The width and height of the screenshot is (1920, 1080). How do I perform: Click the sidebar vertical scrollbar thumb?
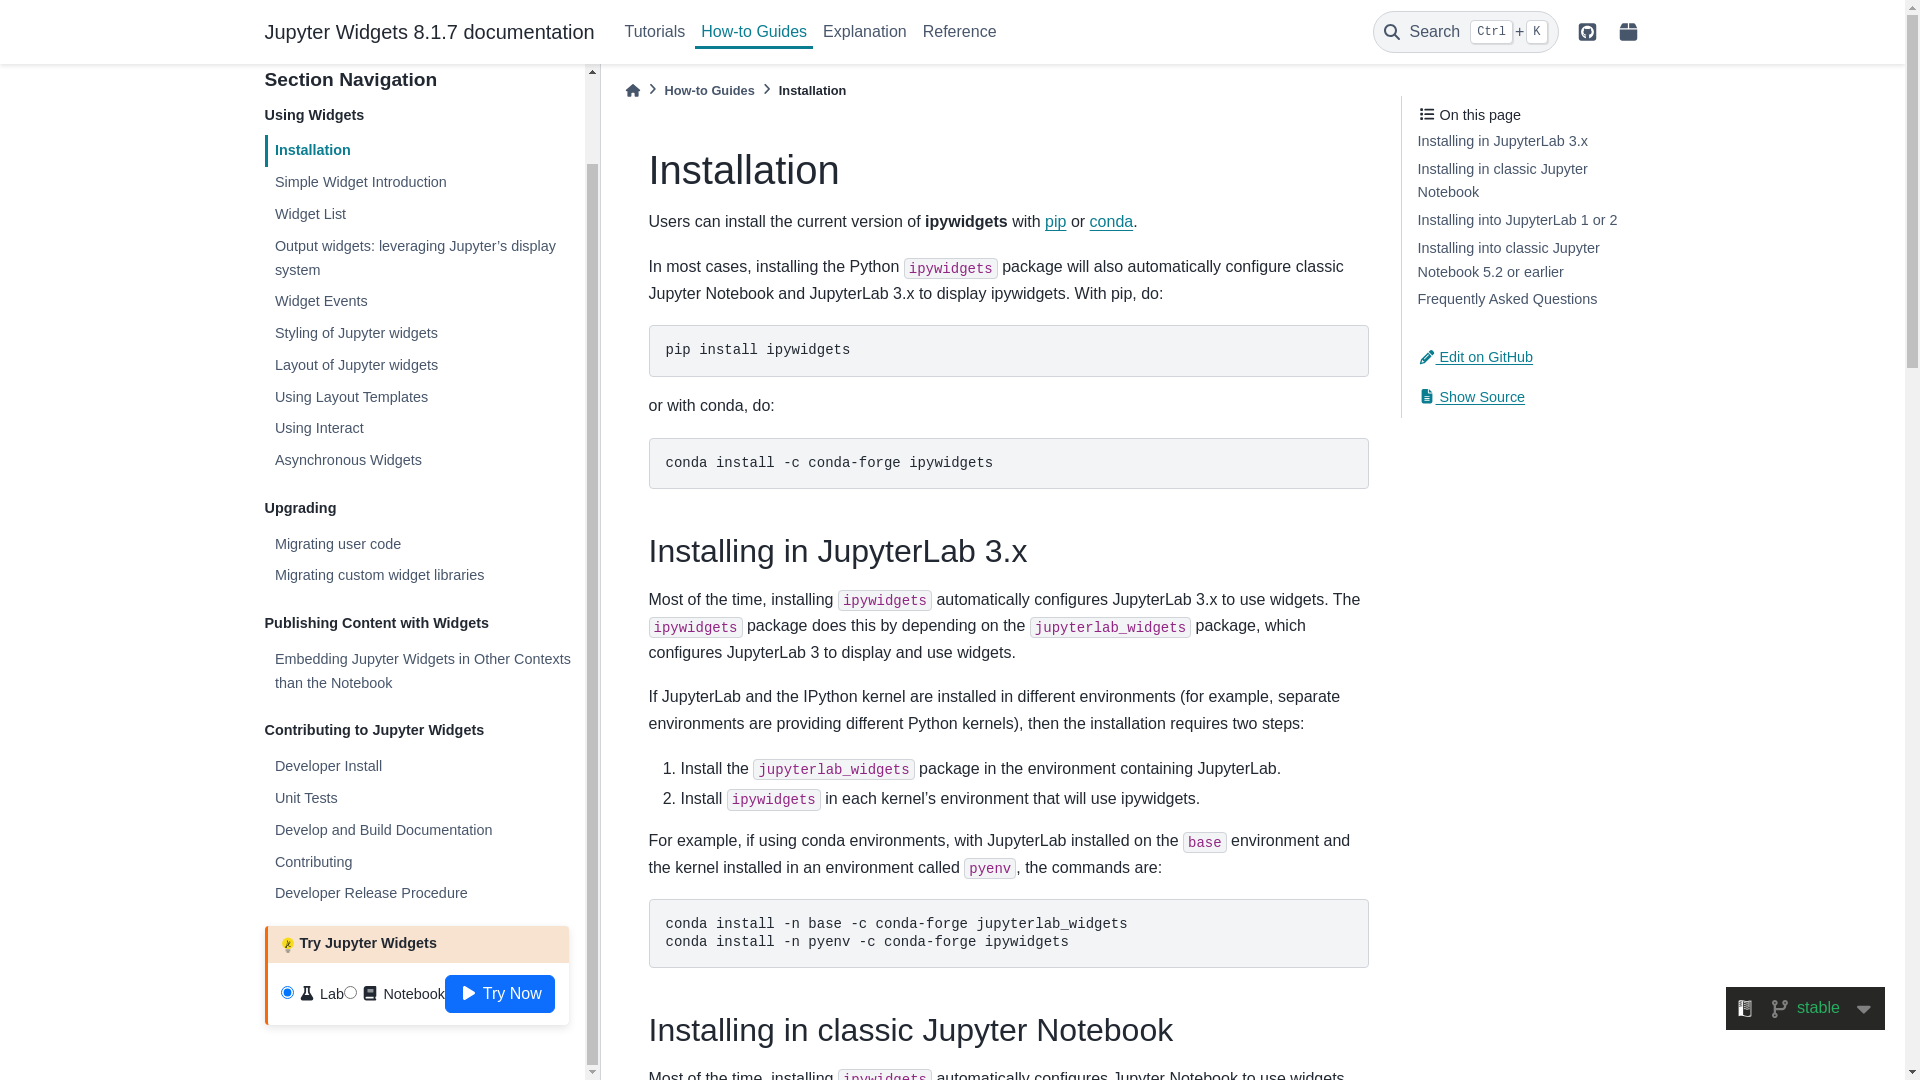pos(593,614)
